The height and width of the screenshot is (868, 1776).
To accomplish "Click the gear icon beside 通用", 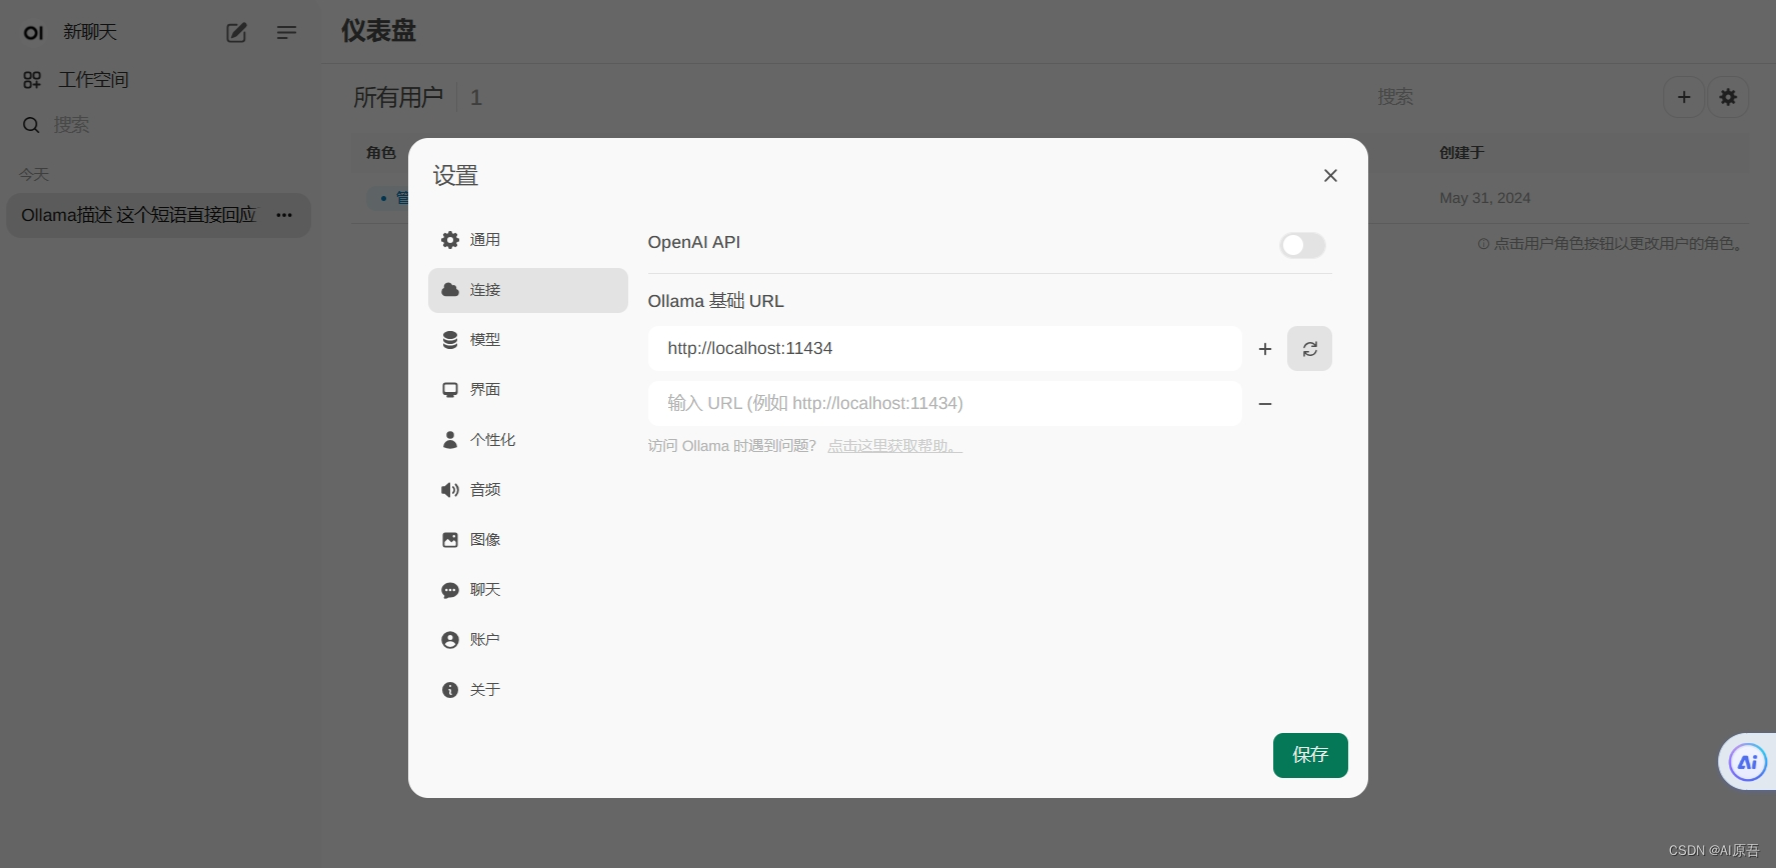I will click(x=450, y=240).
